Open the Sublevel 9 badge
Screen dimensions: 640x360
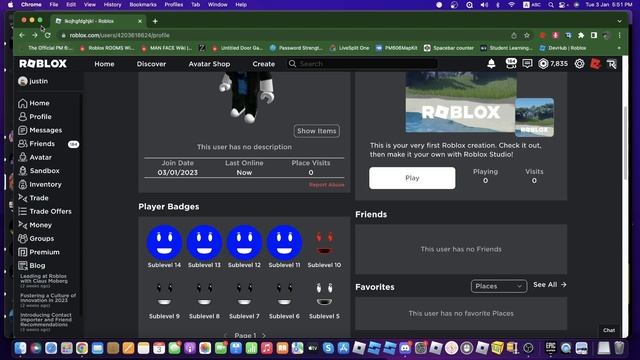164,299
